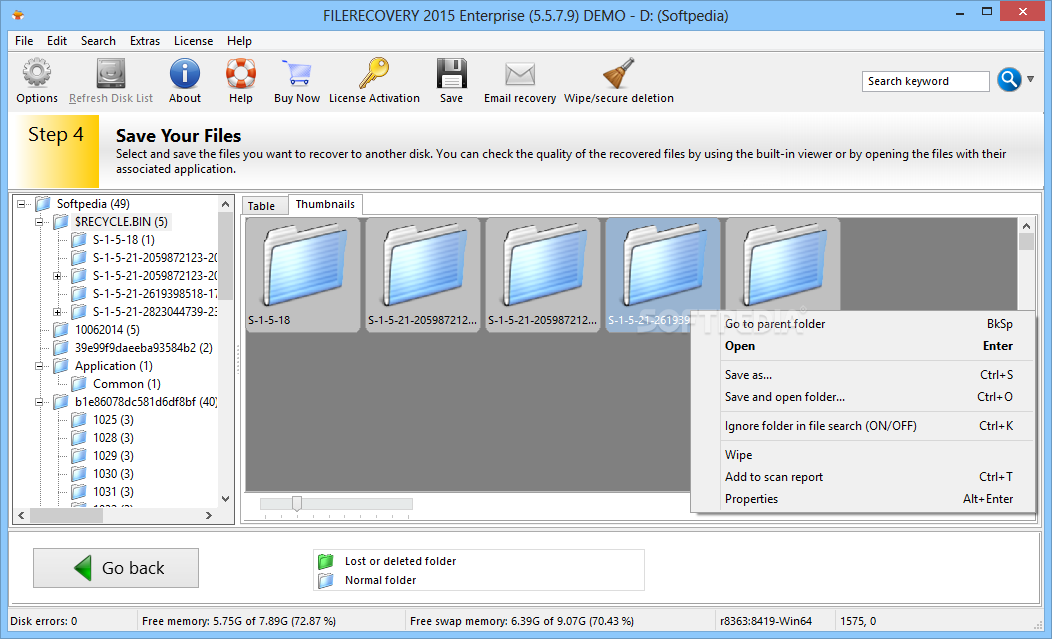The image size is (1052, 639).
Task: Select the S-1-5-18 folder thumbnail
Action: pyautogui.click(x=303, y=275)
